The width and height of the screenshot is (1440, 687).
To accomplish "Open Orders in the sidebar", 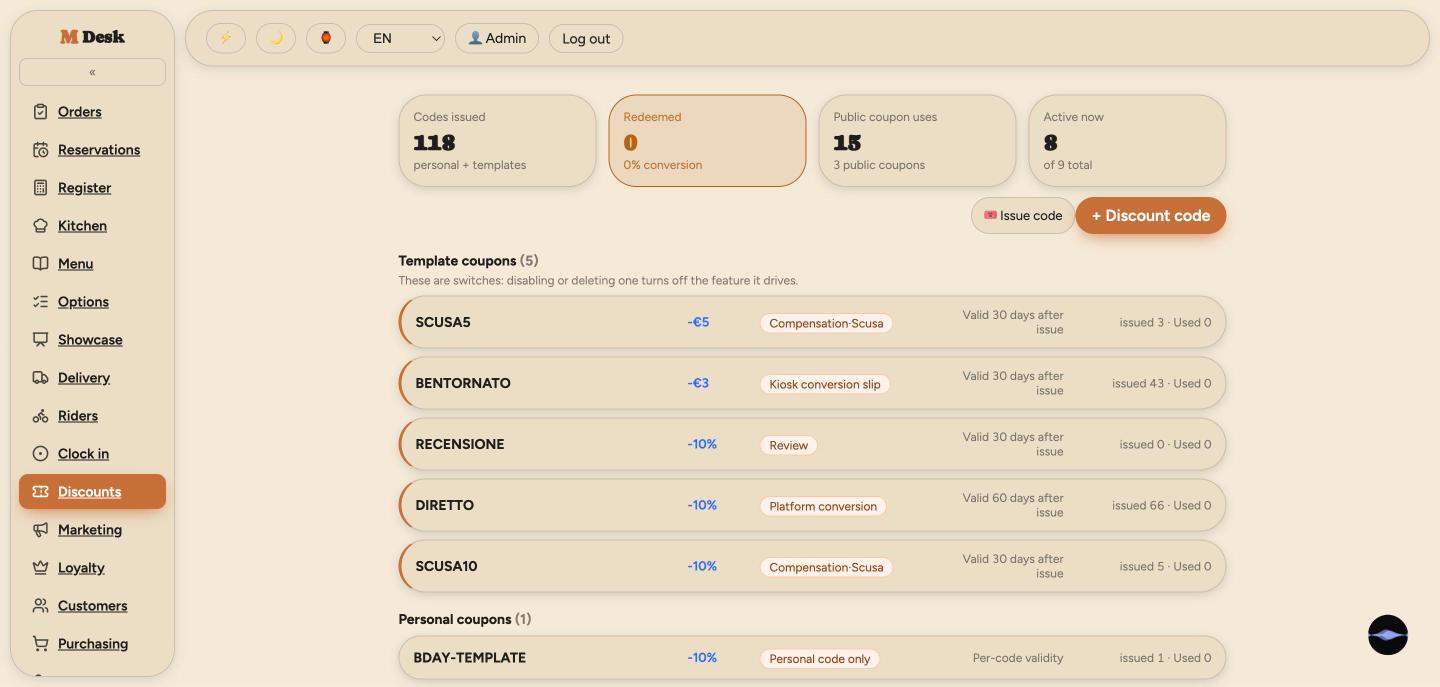I will (79, 112).
